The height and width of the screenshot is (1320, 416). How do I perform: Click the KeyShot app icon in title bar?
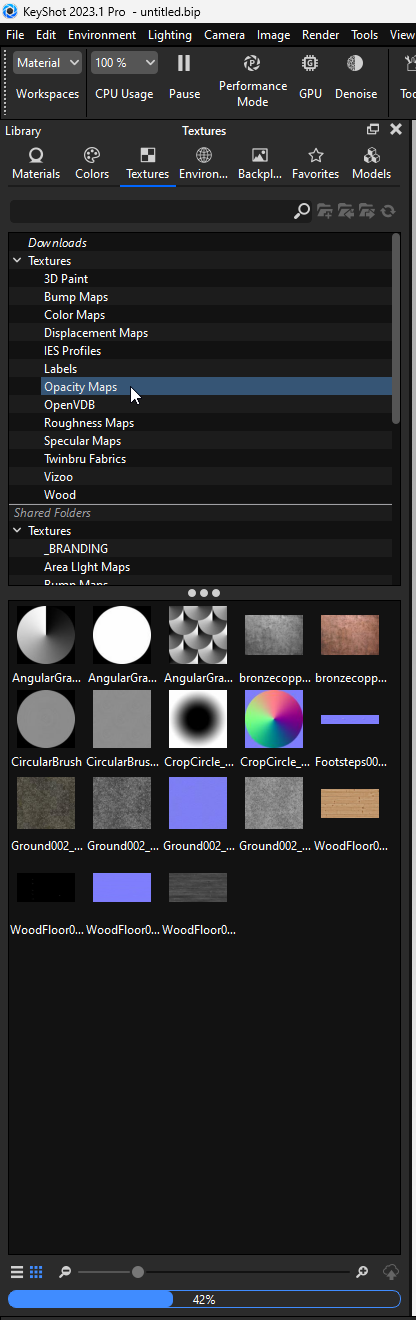(10, 11)
